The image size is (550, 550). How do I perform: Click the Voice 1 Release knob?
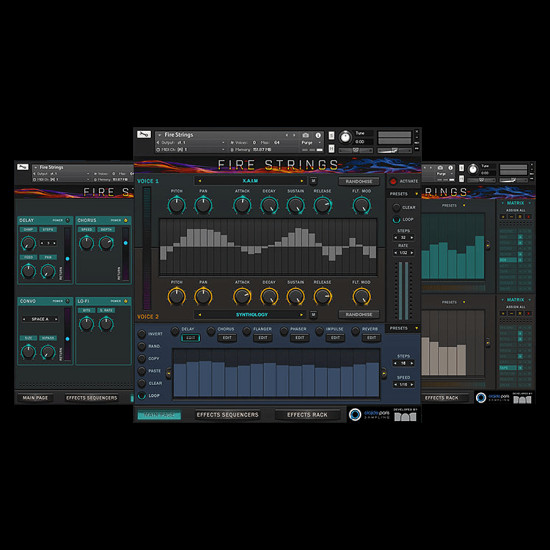[322, 206]
